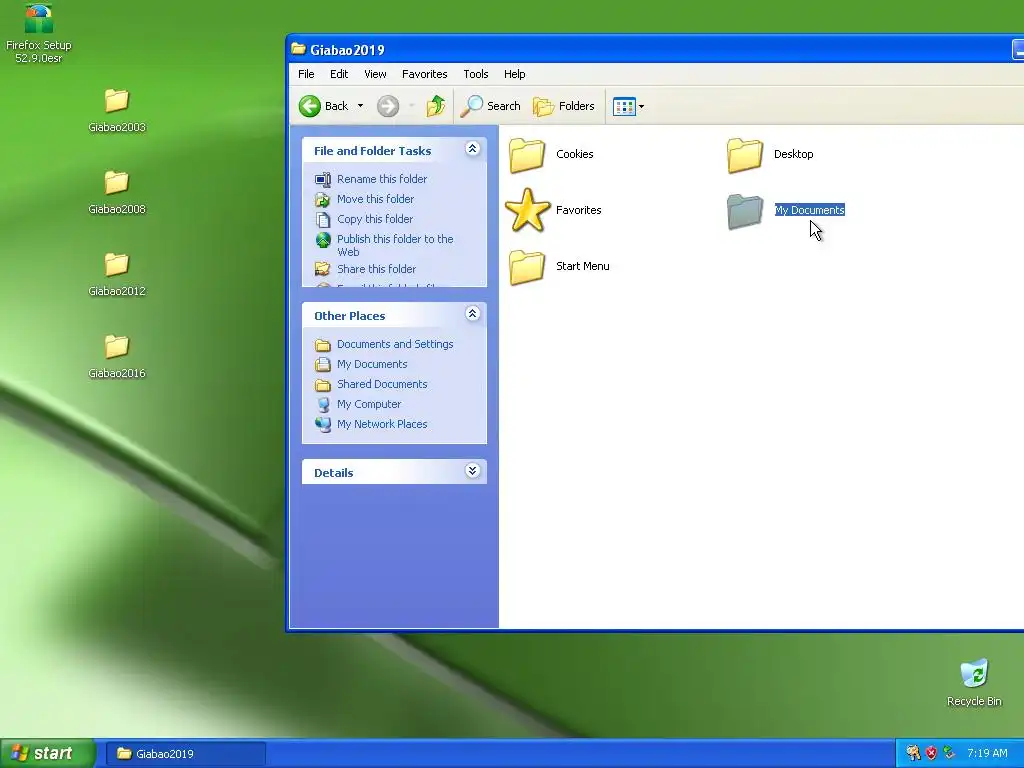Click the Up folder toolbar icon
Image resolution: width=1024 pixels, height=768 pixels.
click(436, 106)
